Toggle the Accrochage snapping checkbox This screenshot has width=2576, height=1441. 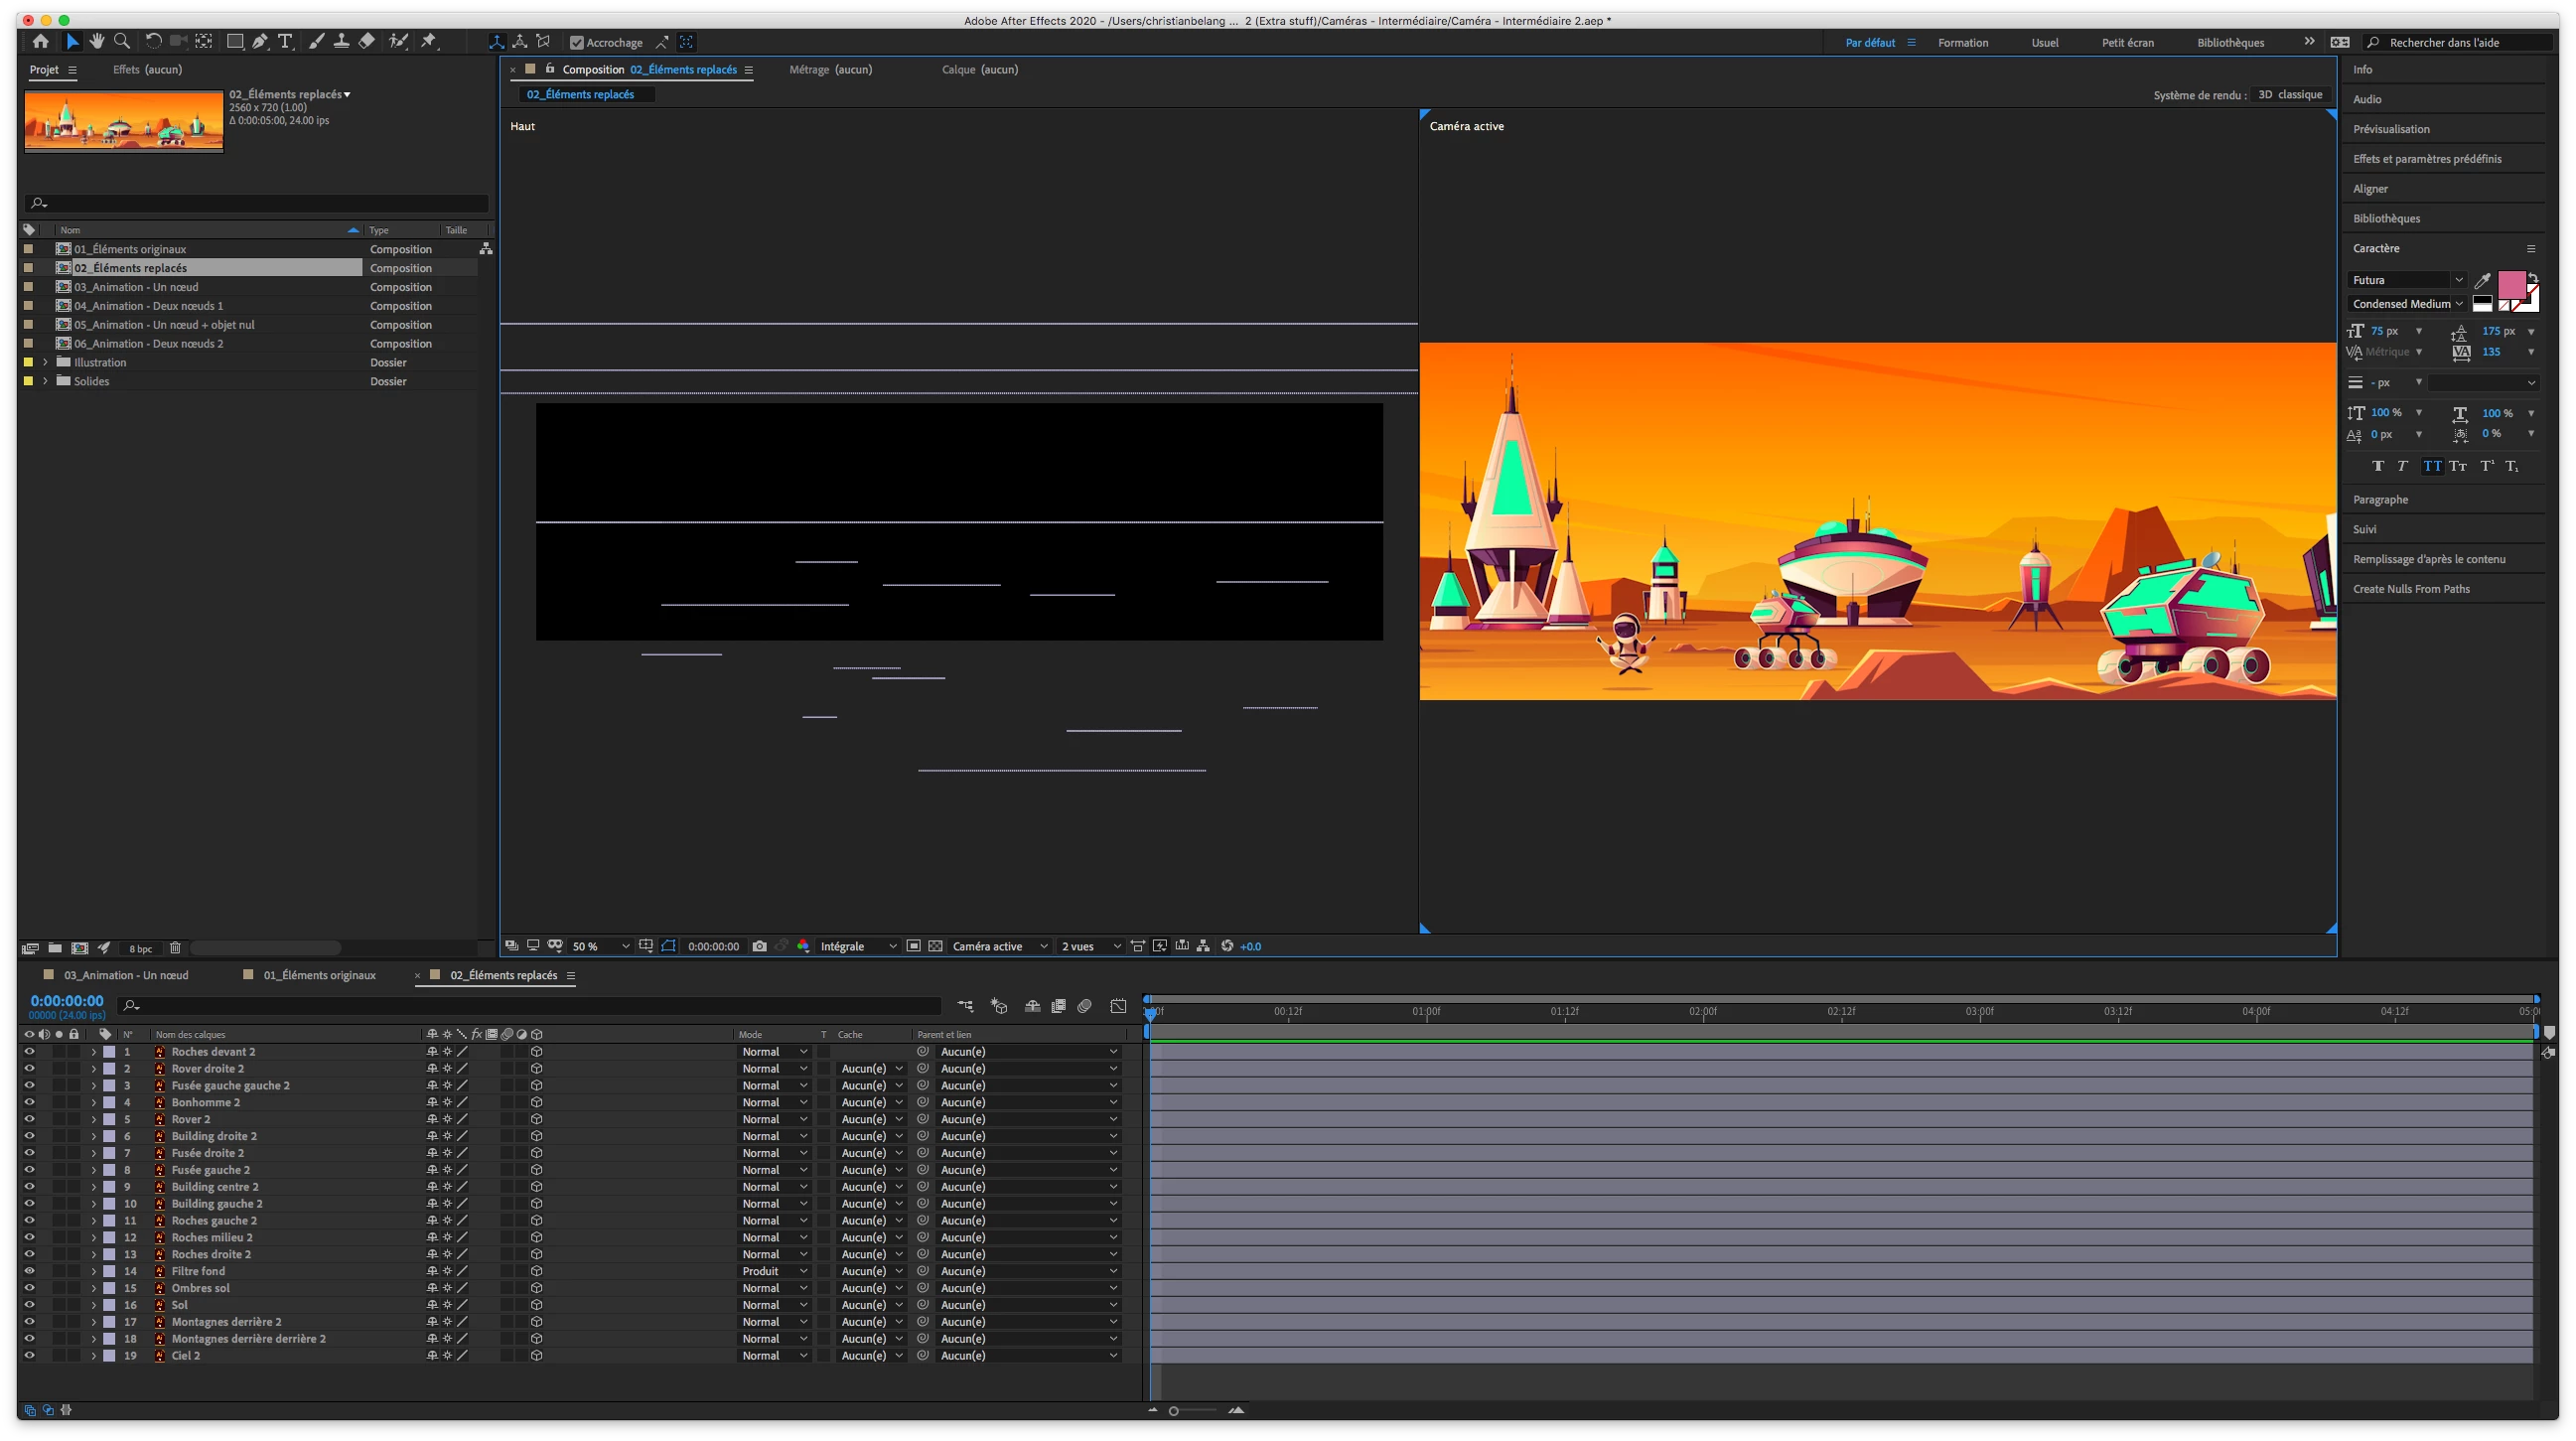point(577,42)
